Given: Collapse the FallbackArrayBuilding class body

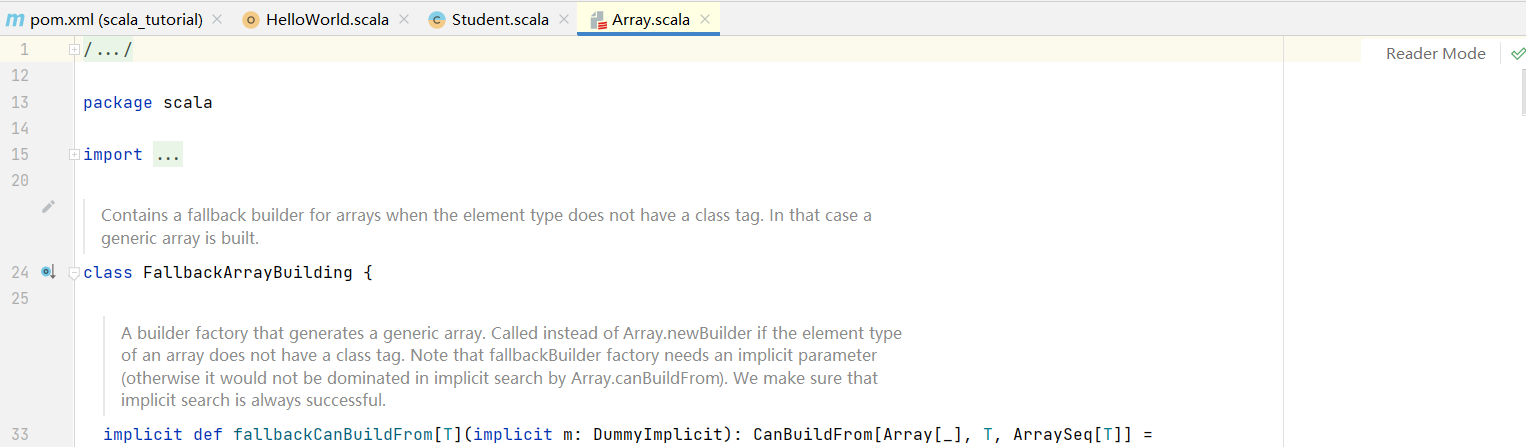Looking at the screenshot, I should (x=74, y=273).
